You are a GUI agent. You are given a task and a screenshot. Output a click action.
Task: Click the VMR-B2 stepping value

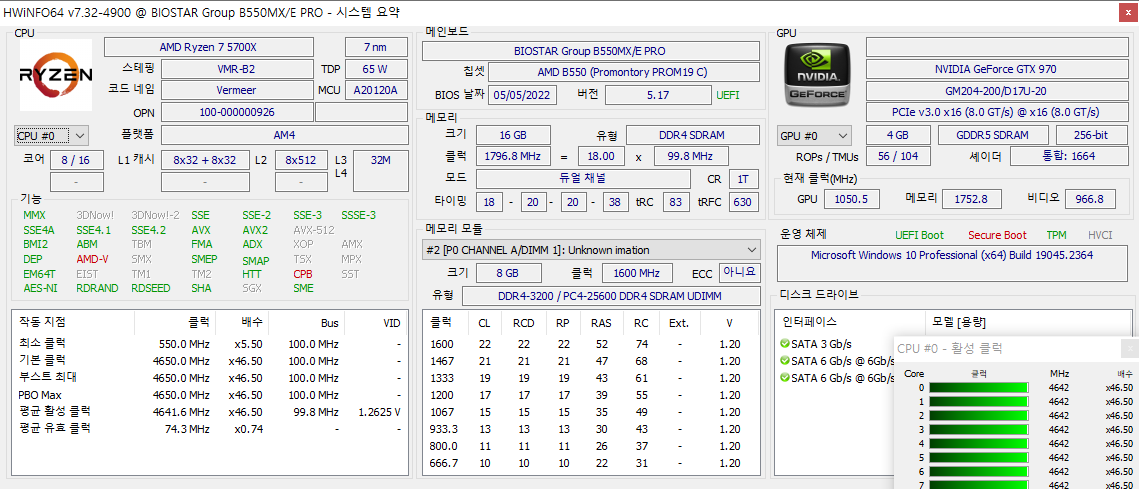coord(236,69)
